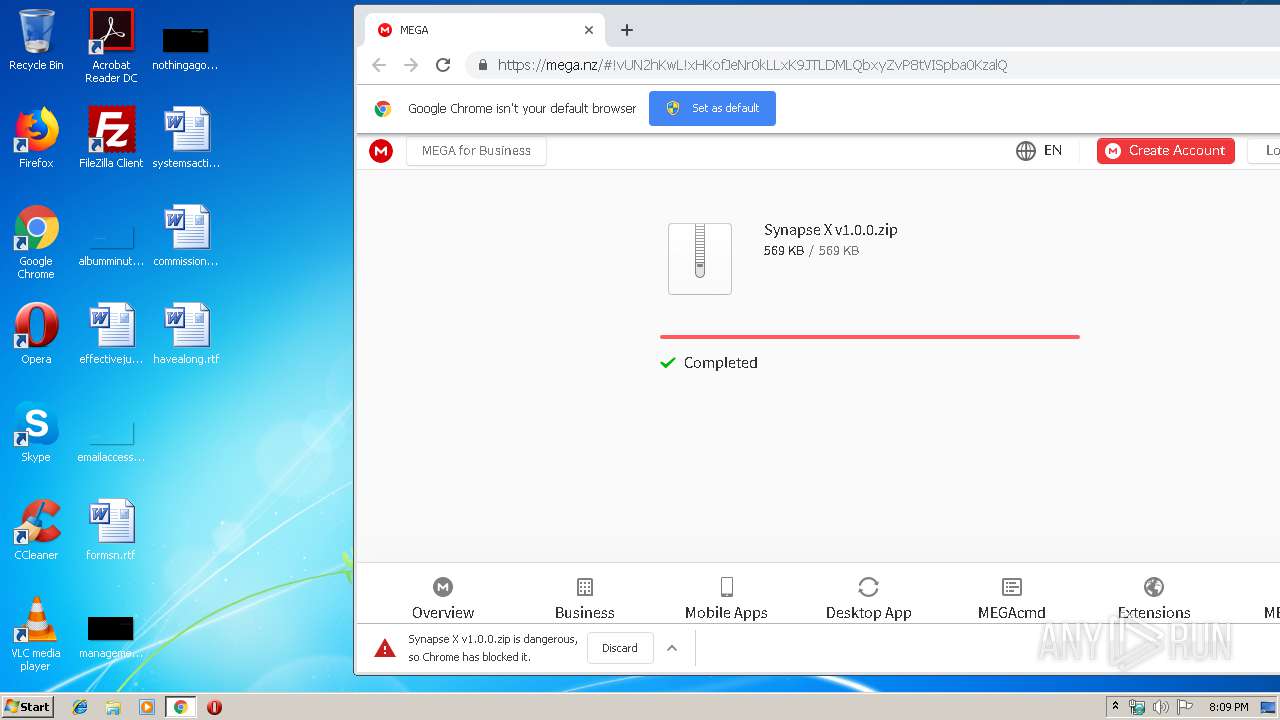Launch Opera browser desktop icon
Viewport: 1280px width, 720px height.
coord(36,334)
